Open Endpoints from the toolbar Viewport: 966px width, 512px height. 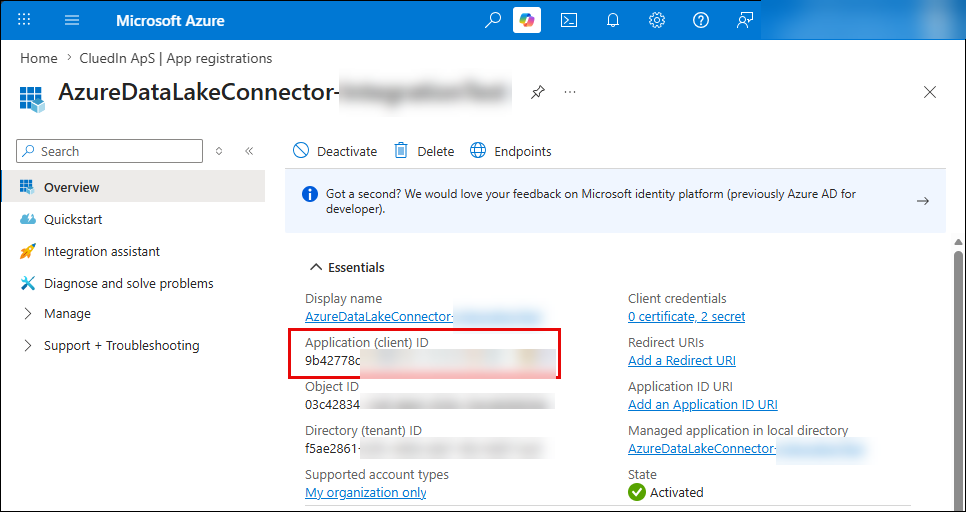click(x=511, y=151)
